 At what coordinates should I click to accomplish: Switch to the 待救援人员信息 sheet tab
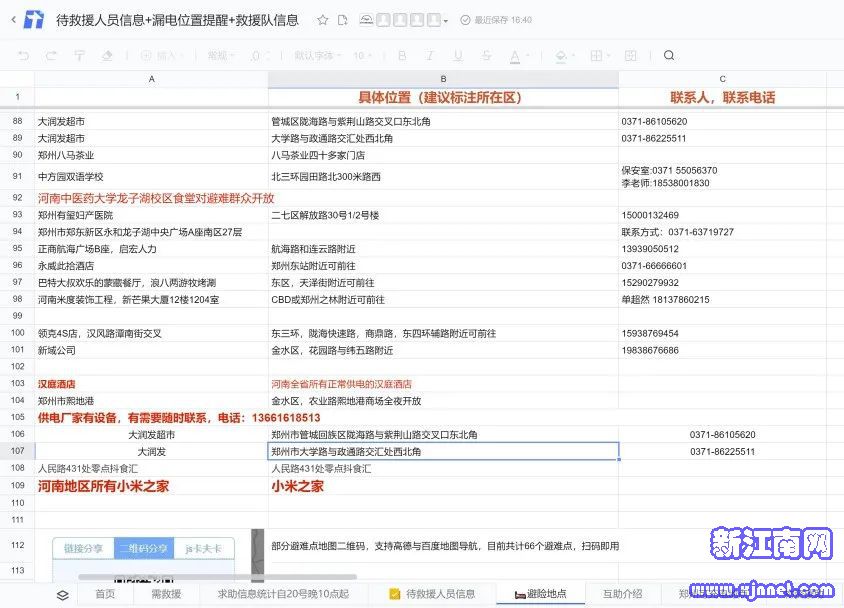point(432,594)
